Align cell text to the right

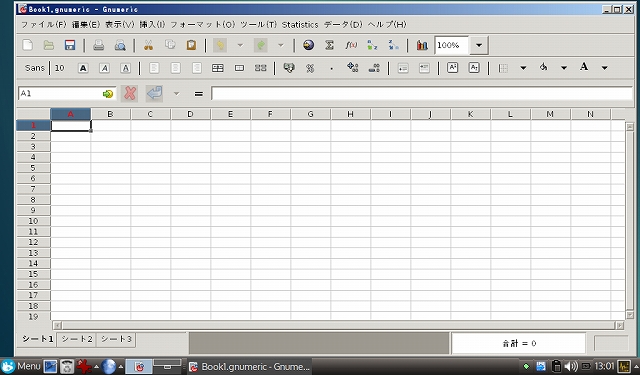[197, 68]
